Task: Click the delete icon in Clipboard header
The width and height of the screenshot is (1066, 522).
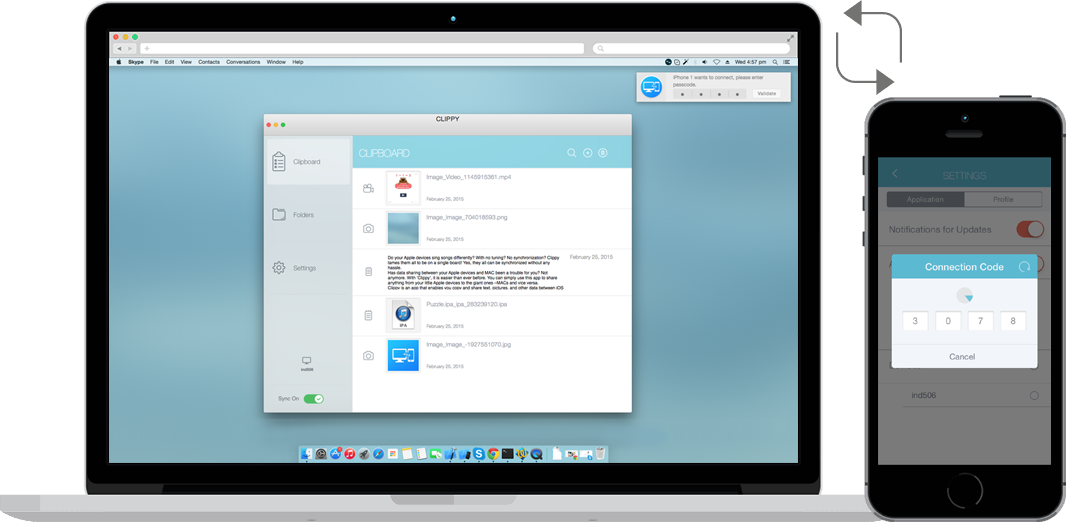Action: coord(603,153)
